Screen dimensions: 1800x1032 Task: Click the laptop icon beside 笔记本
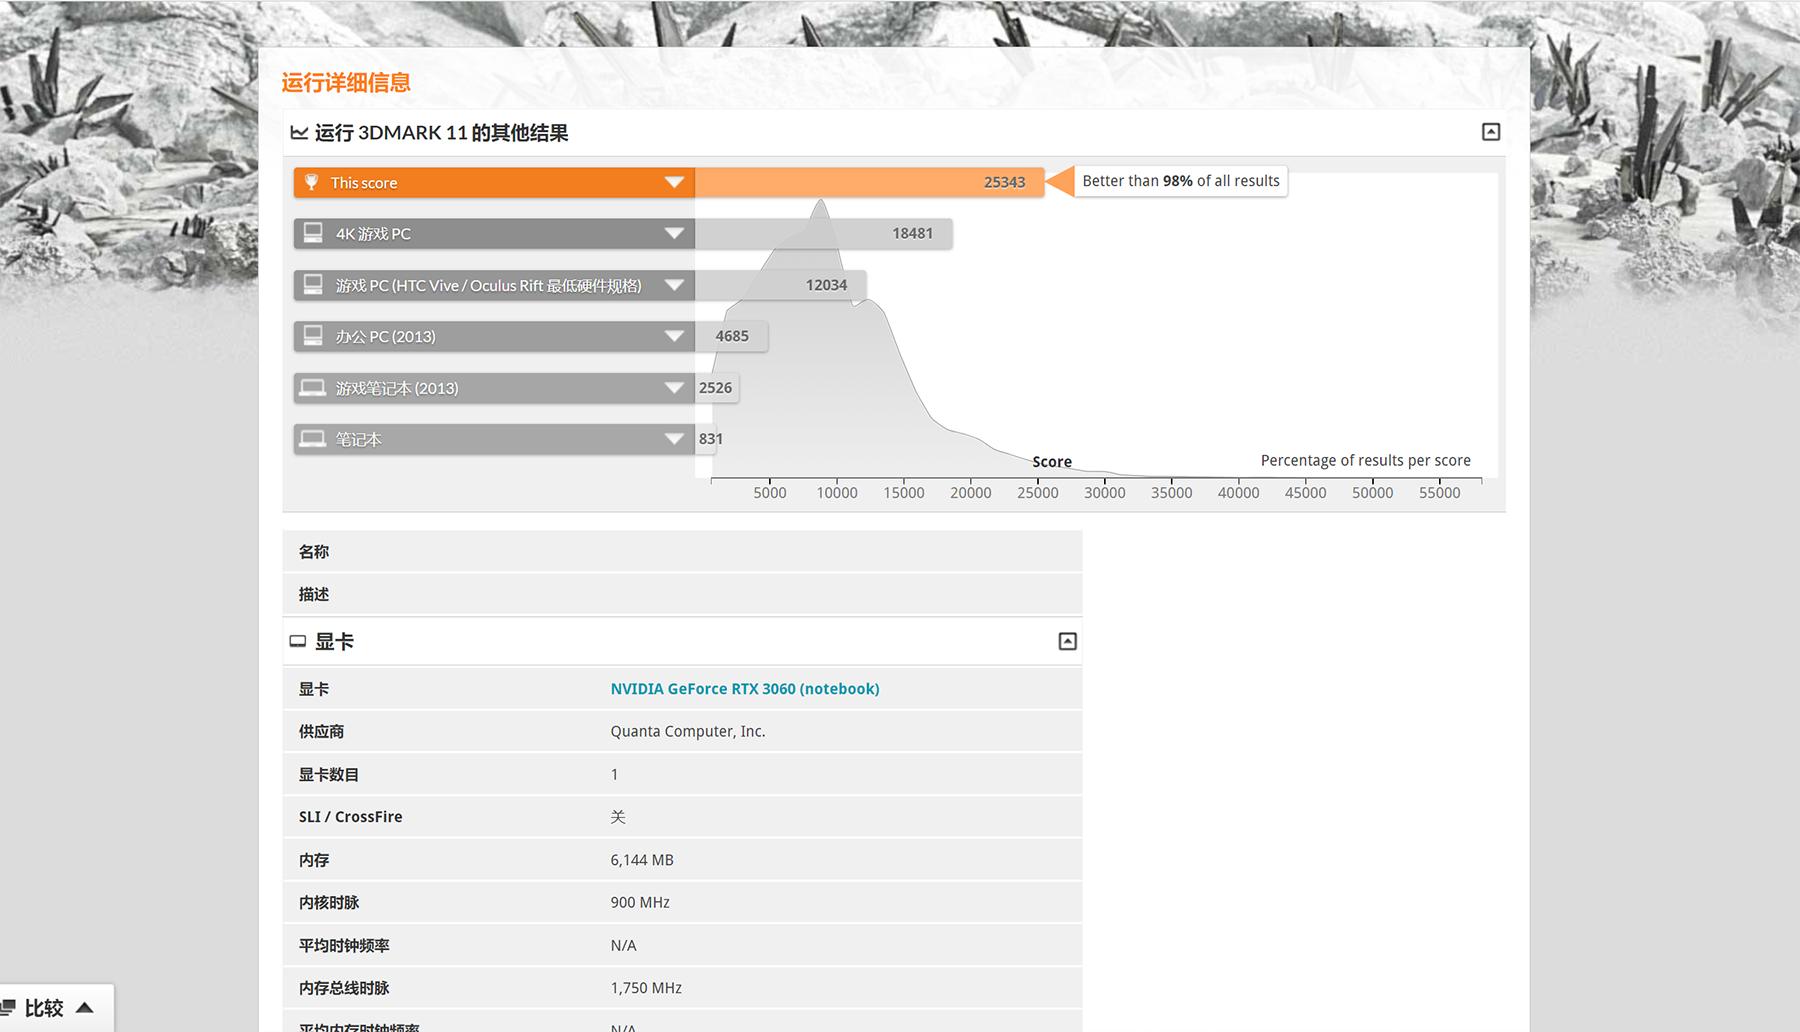[313, 439]
